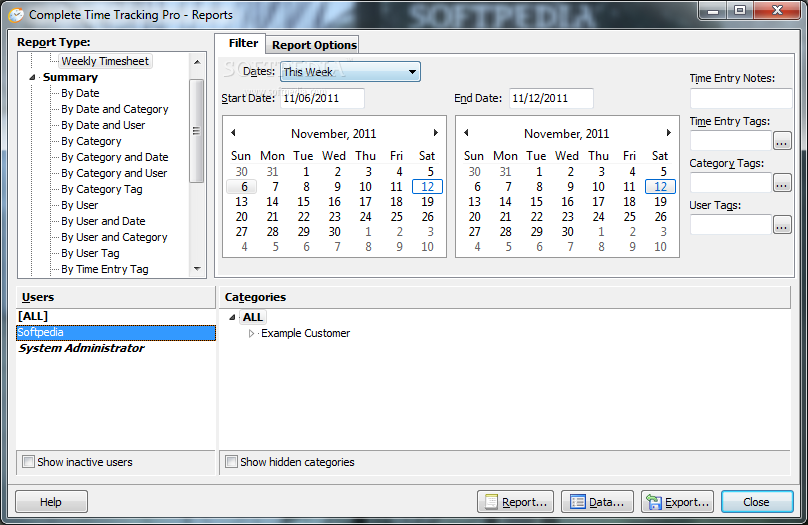Viewport: 808px width, 525px height.
Task: Select the By User report type
Action: (x=79, y=205)
